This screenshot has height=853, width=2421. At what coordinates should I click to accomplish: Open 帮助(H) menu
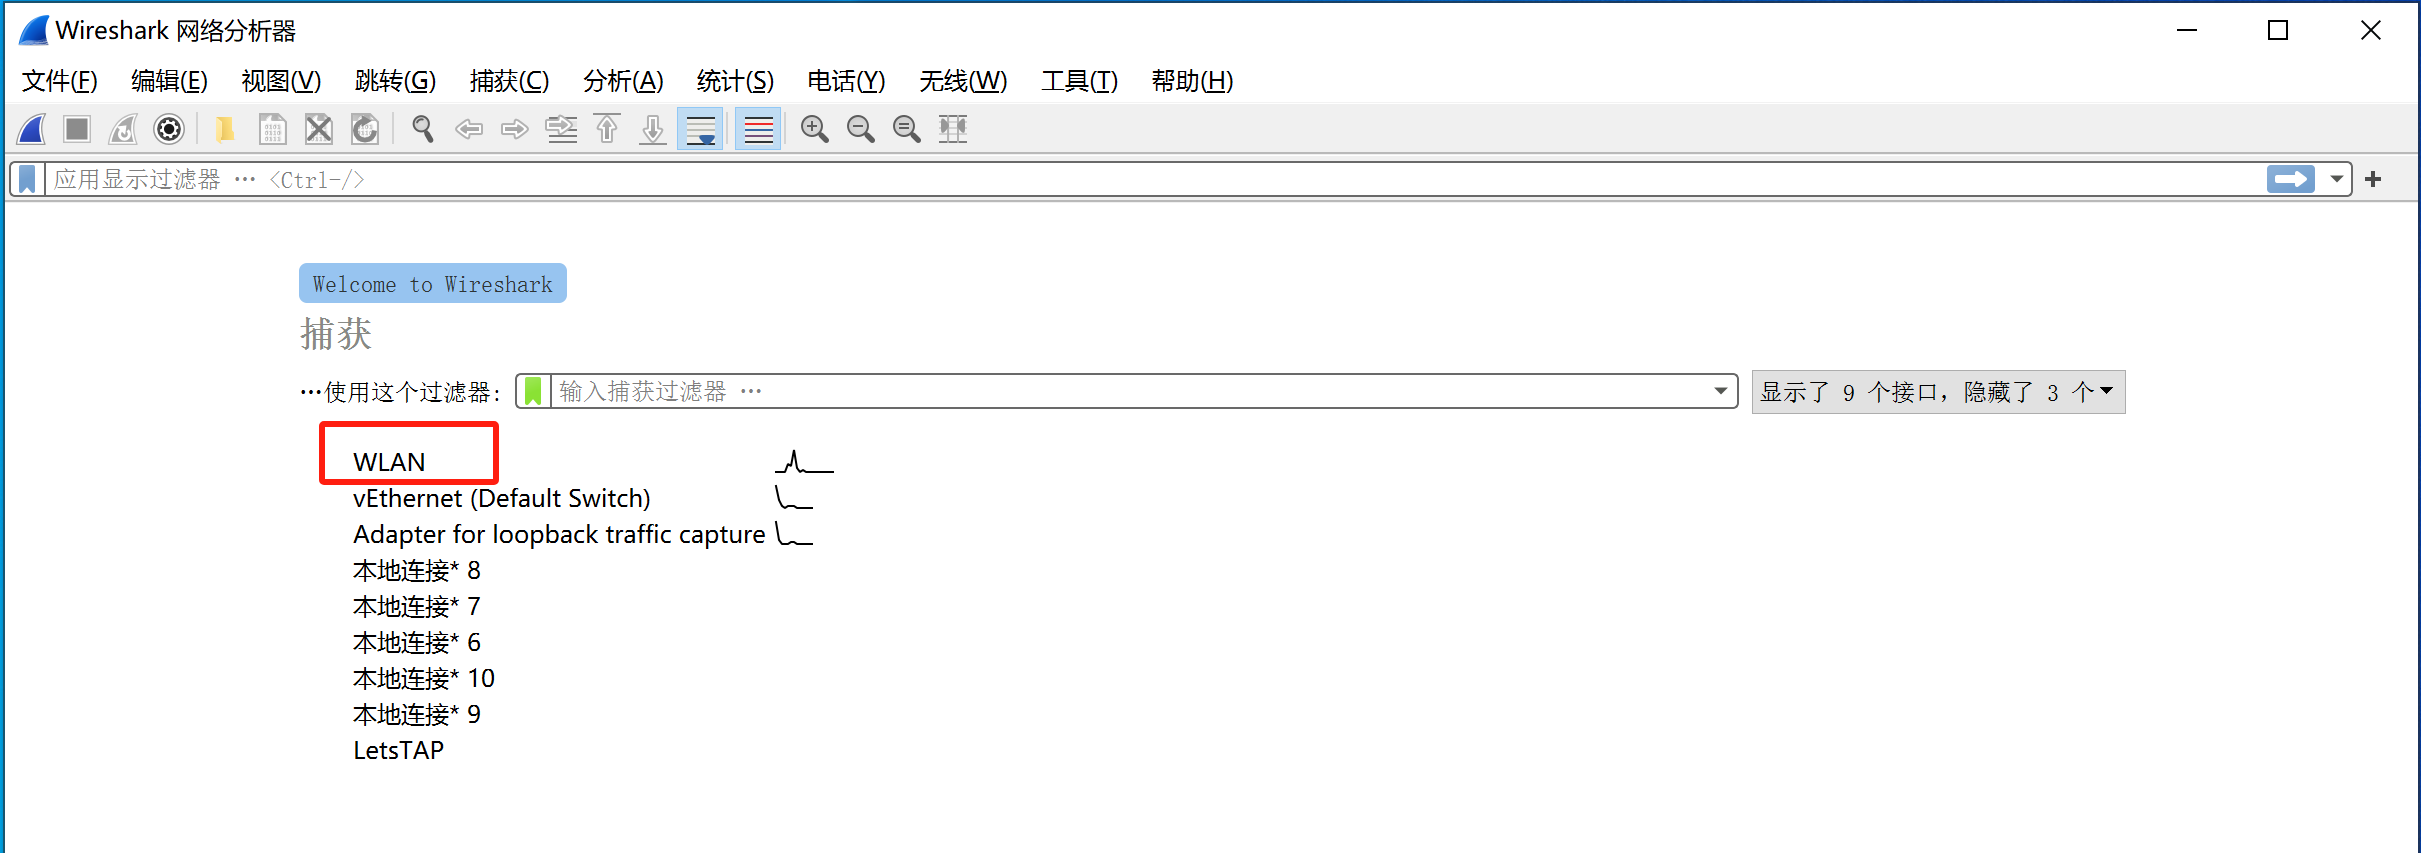[1192, 81]
